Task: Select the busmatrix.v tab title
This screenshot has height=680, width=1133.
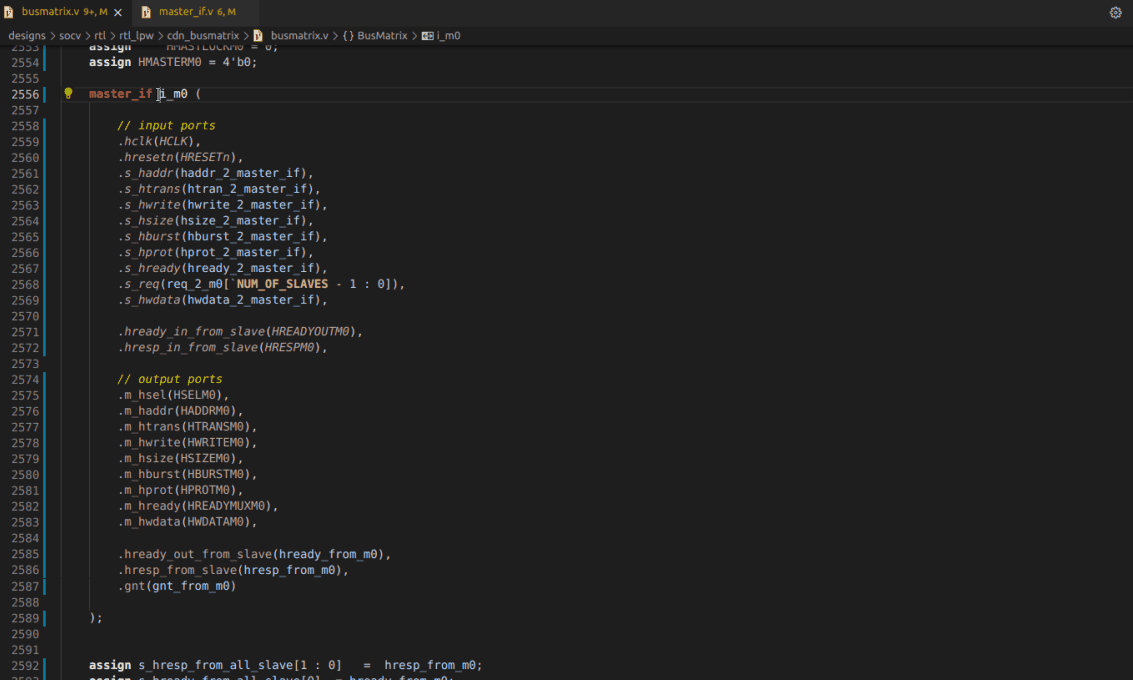Action: click(x=50, y=13)
